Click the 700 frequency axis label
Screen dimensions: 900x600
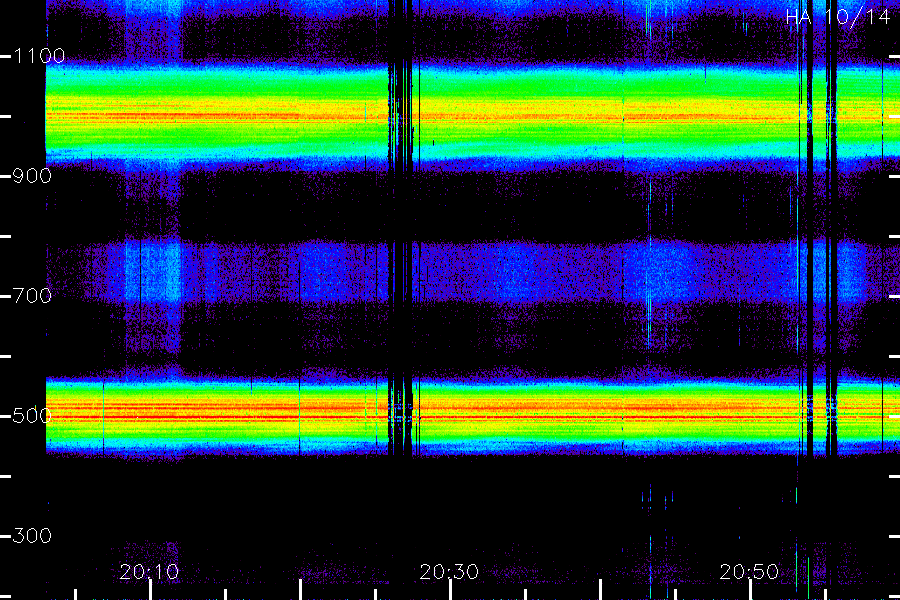click(32, 296)
